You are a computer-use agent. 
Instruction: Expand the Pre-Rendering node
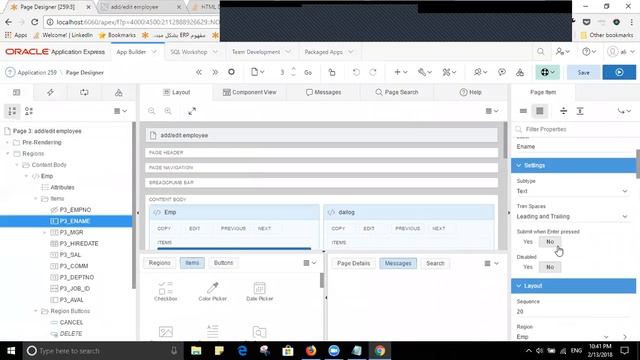[x=7, y=142]
